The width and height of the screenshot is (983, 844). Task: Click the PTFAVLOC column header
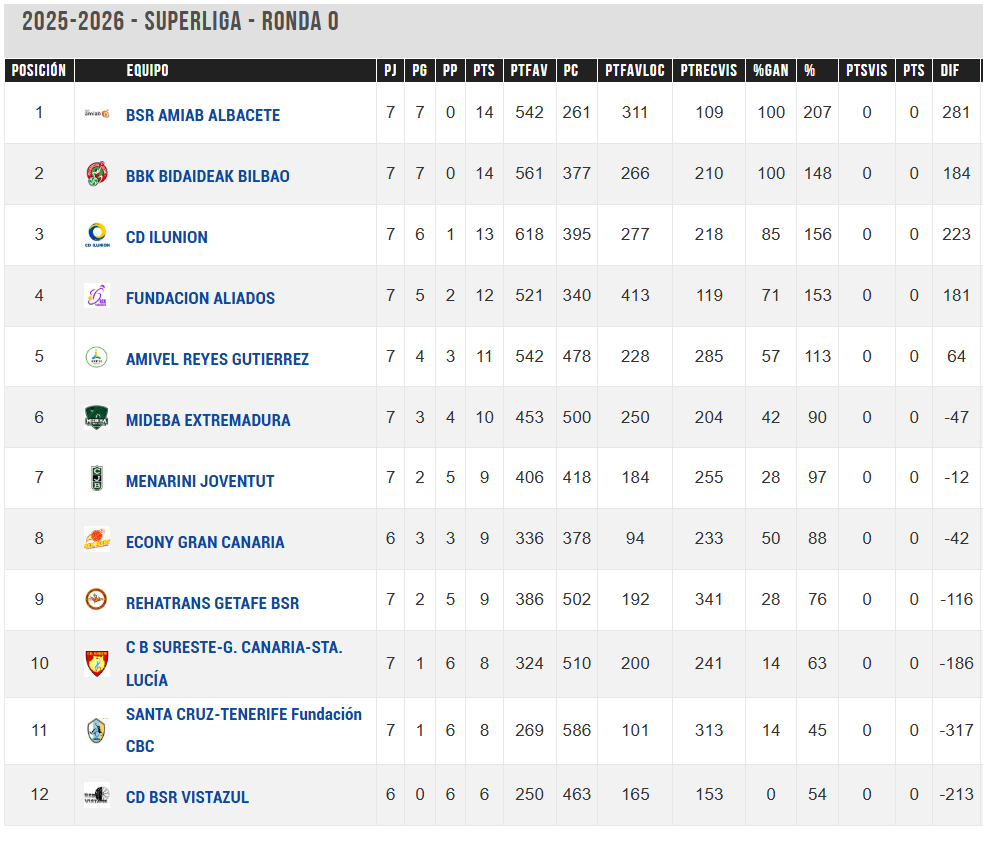635,71
